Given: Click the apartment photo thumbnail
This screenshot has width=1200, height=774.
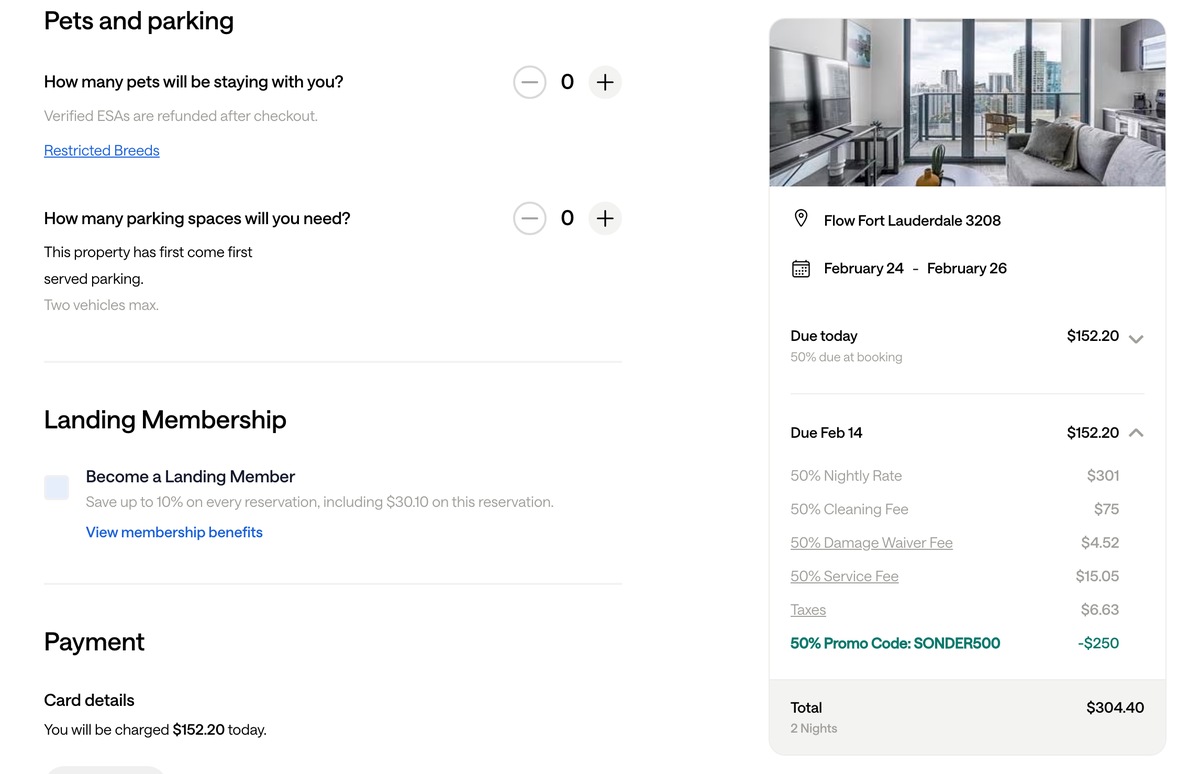Looking at the screenshot, I should (967, 103).
